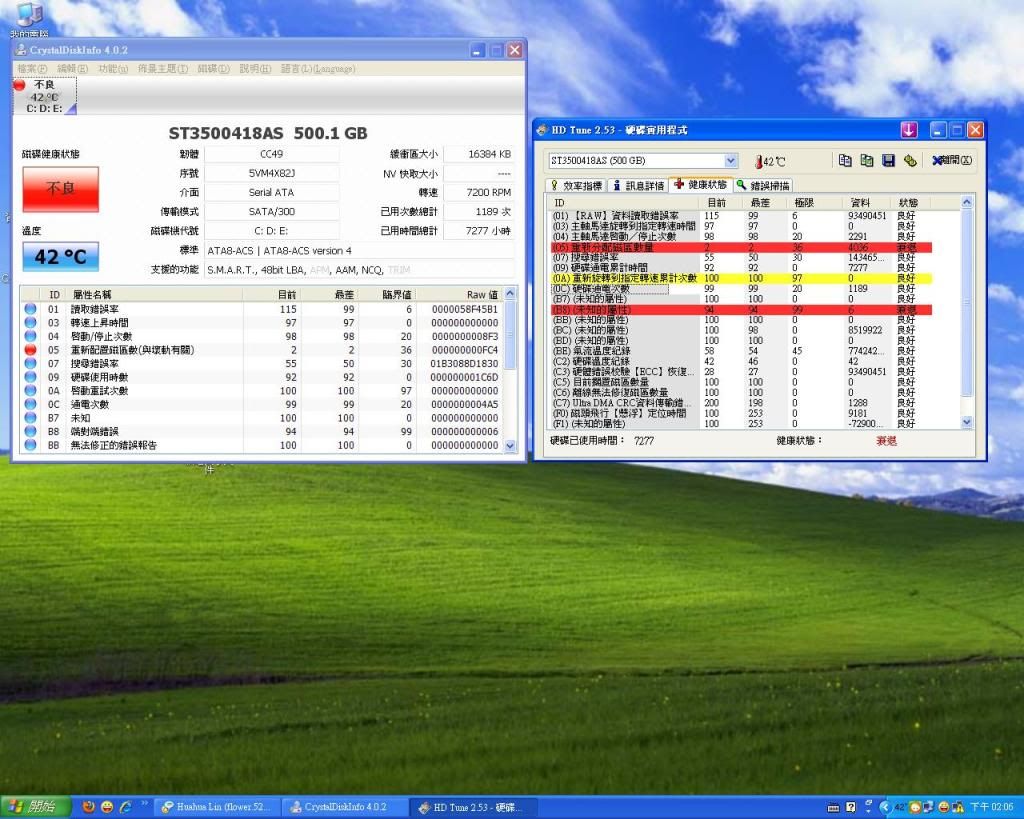Switch to the 錯誤掃描 error scan tab
The image size is (1024, 819).
click(764, 185)
